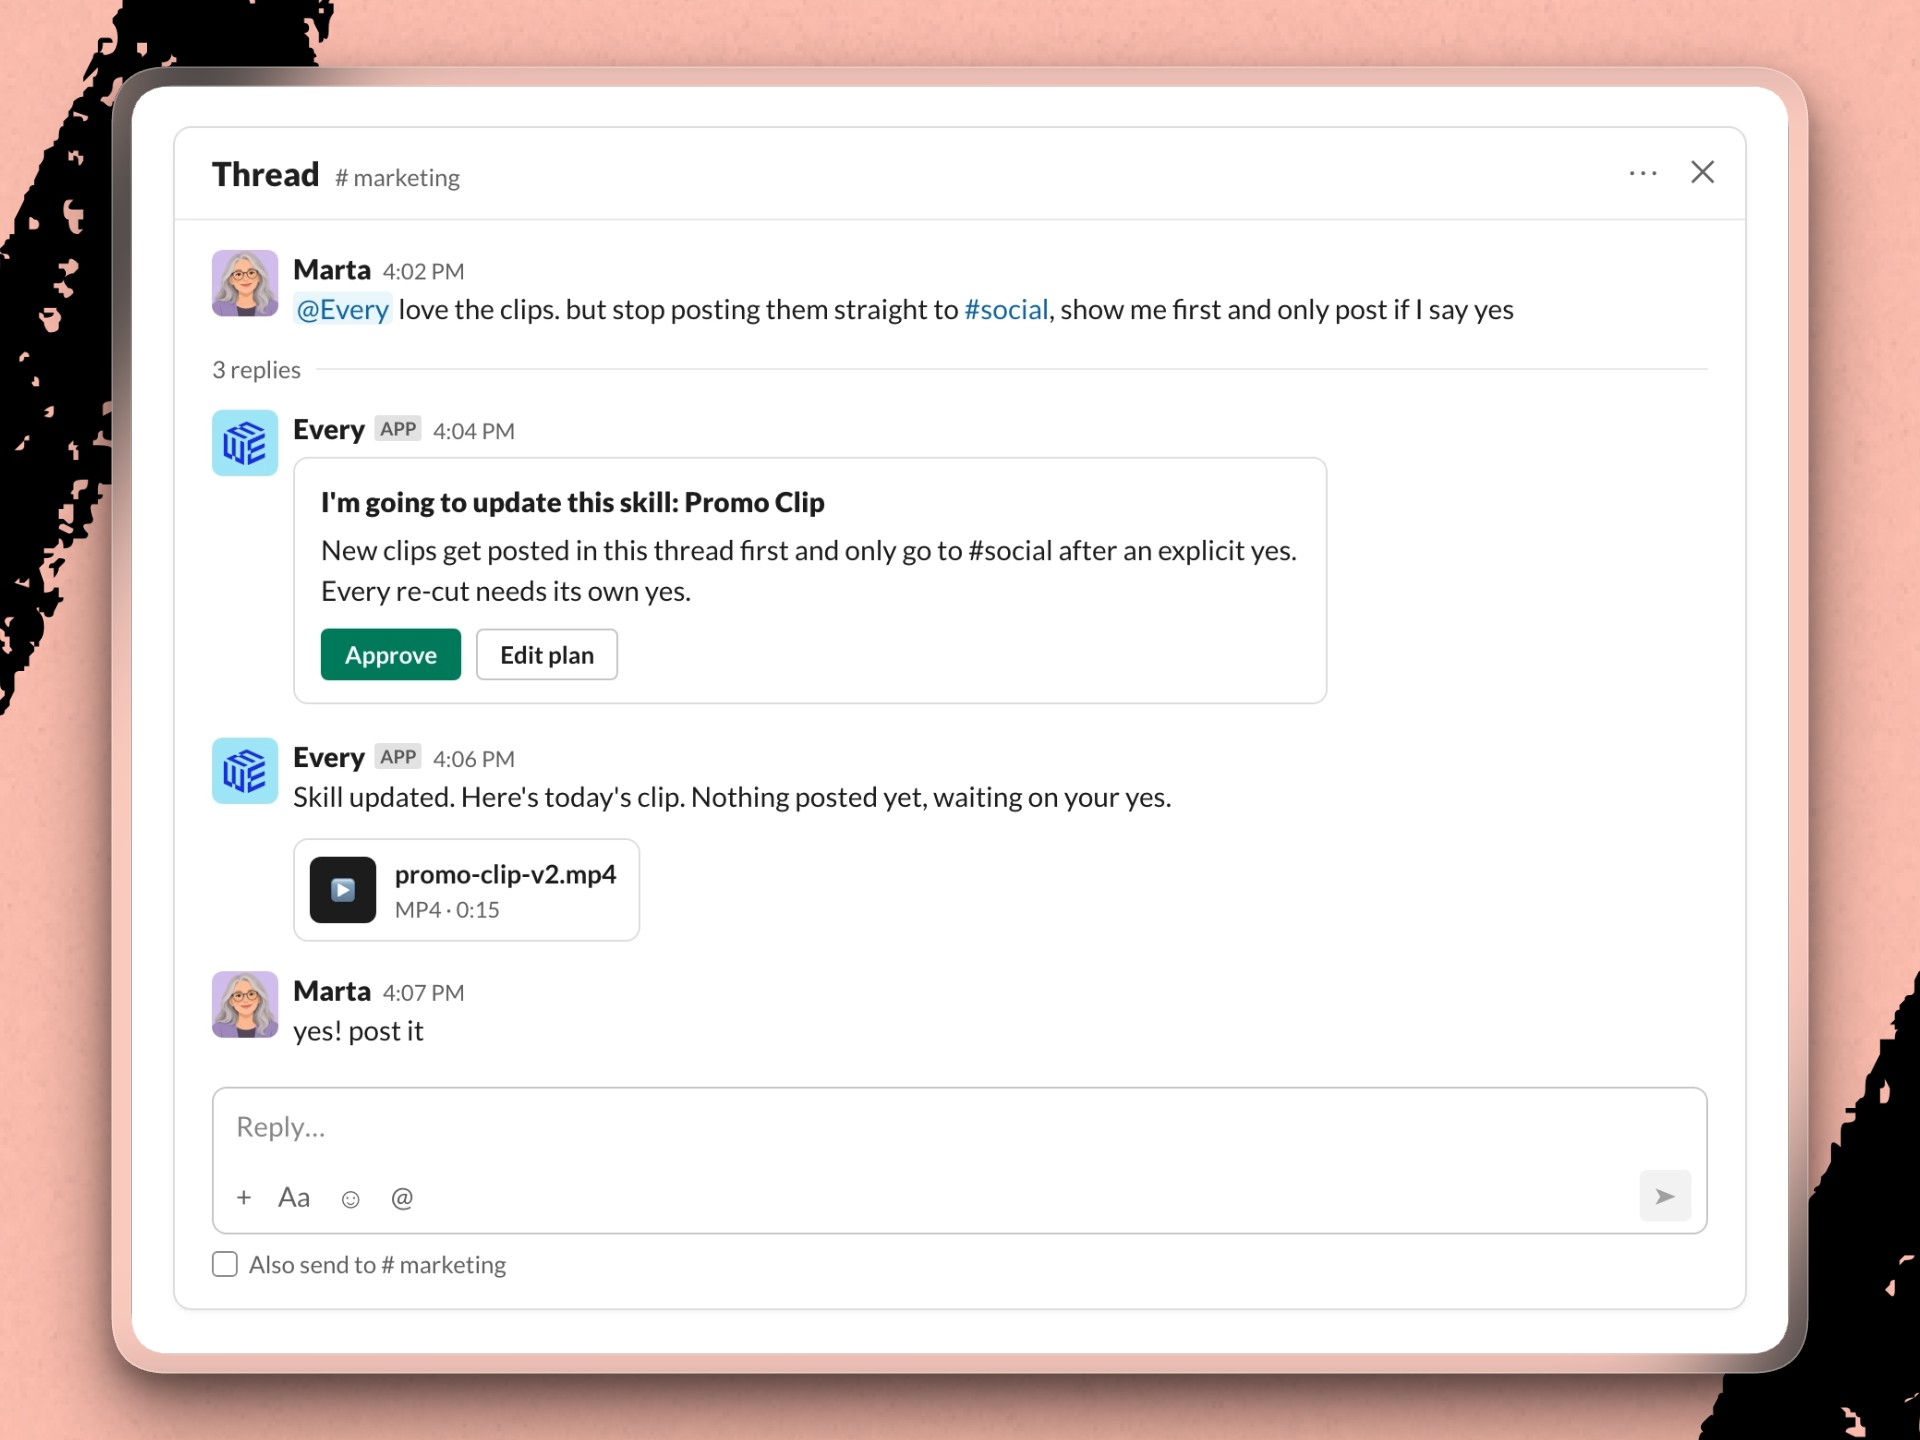Click the "yes! post it" message text

click(358, 1031)
